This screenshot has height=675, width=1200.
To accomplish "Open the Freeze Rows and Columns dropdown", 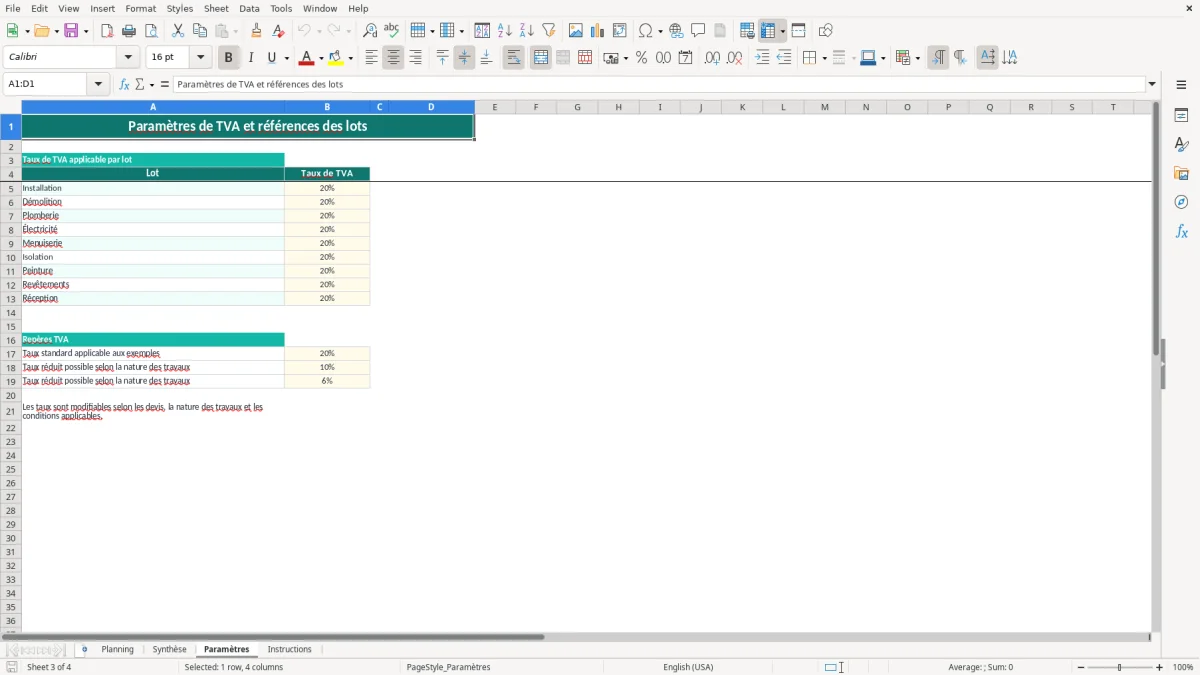I will tap(783, 31).
